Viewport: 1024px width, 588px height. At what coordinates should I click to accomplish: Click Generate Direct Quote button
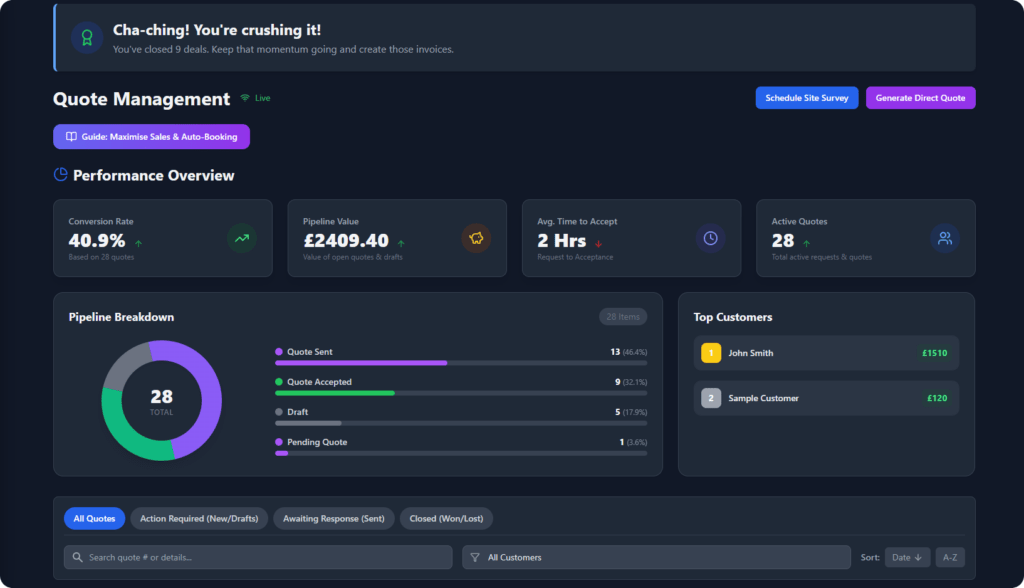click(920, 98)
